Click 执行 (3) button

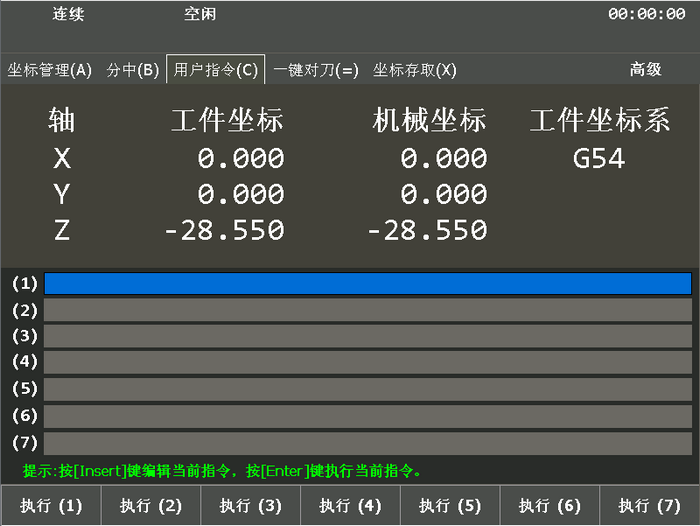(x=250, y=506)
